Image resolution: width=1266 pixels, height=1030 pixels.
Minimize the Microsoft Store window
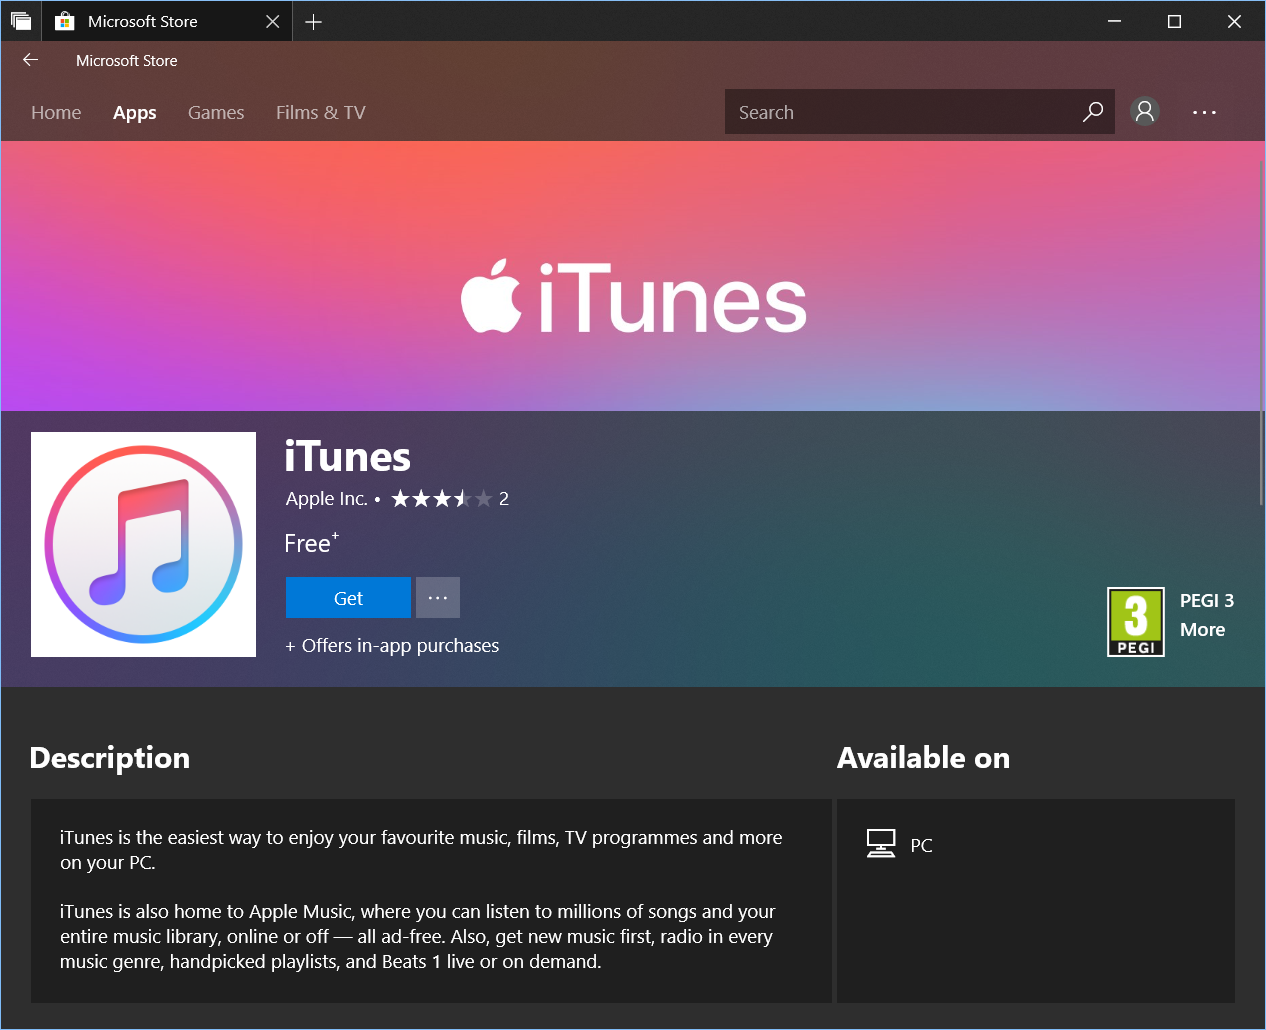[x=1114, y=21]
